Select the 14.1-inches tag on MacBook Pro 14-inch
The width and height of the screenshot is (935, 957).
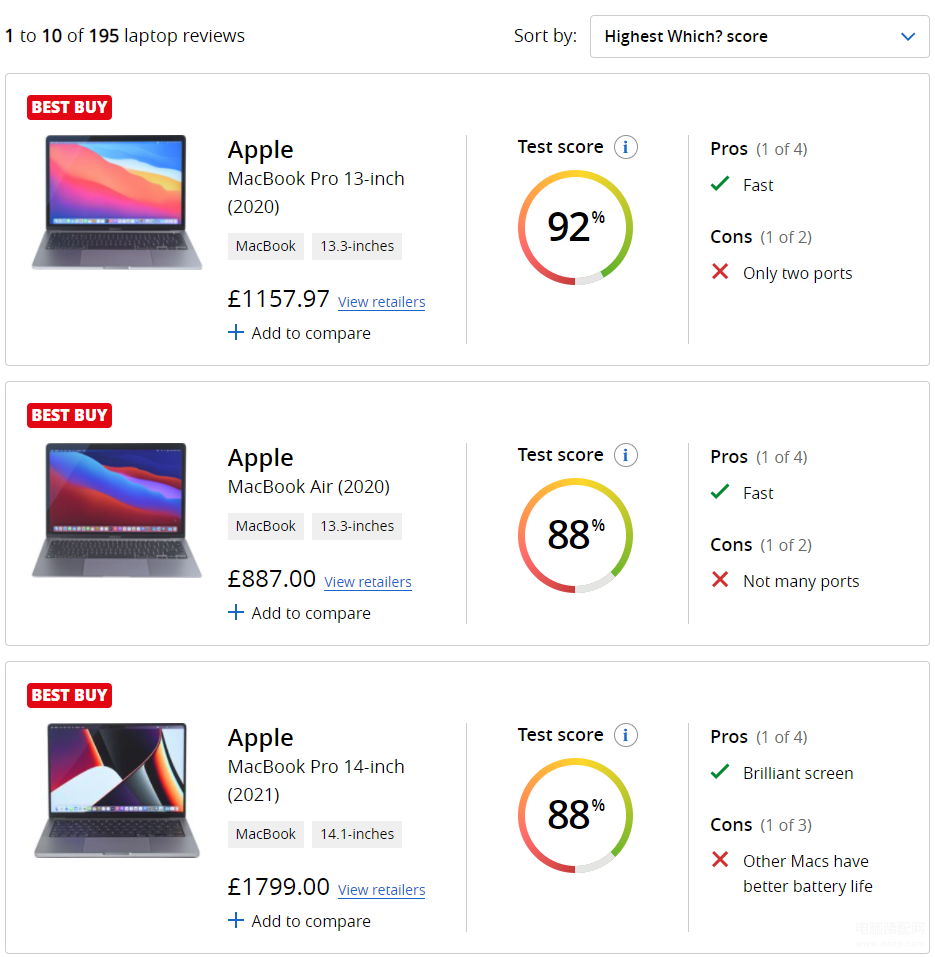(357, 834)
